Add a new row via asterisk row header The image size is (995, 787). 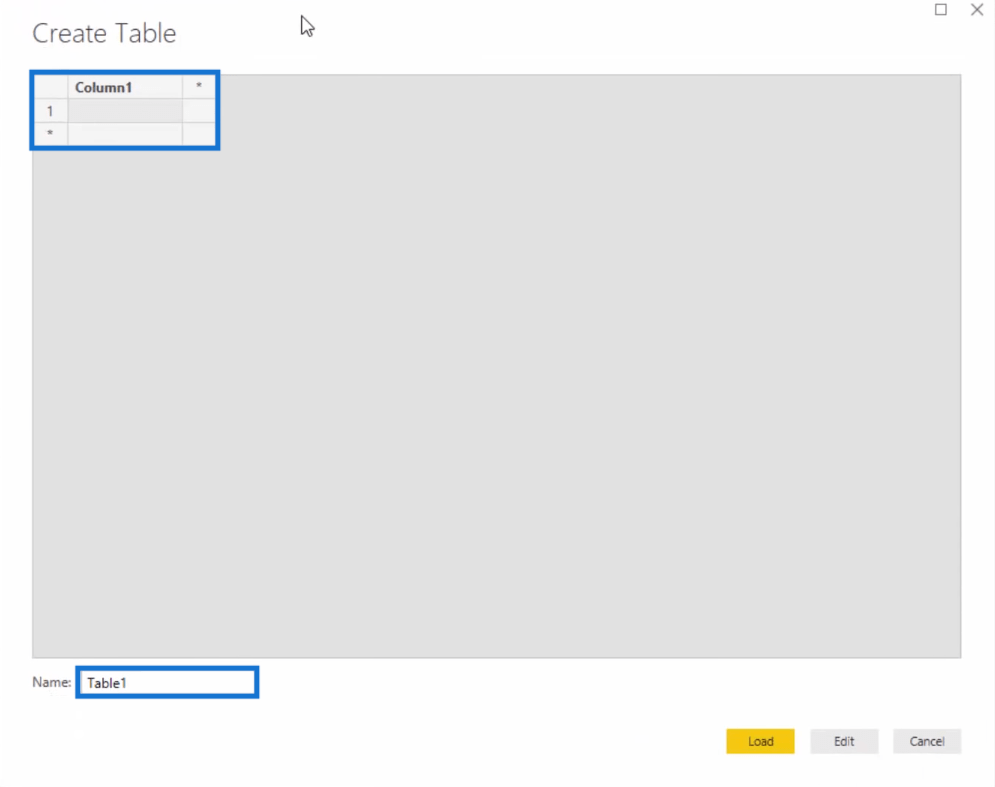coord(50,134)
